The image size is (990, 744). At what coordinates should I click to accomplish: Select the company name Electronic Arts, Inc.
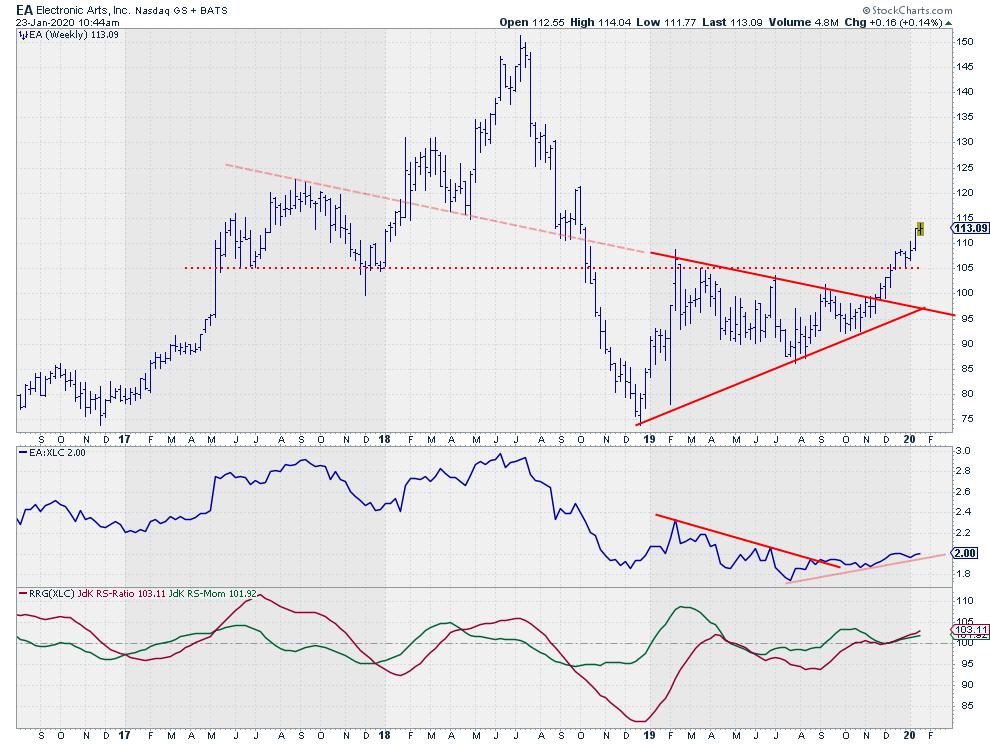coord(83,11)
